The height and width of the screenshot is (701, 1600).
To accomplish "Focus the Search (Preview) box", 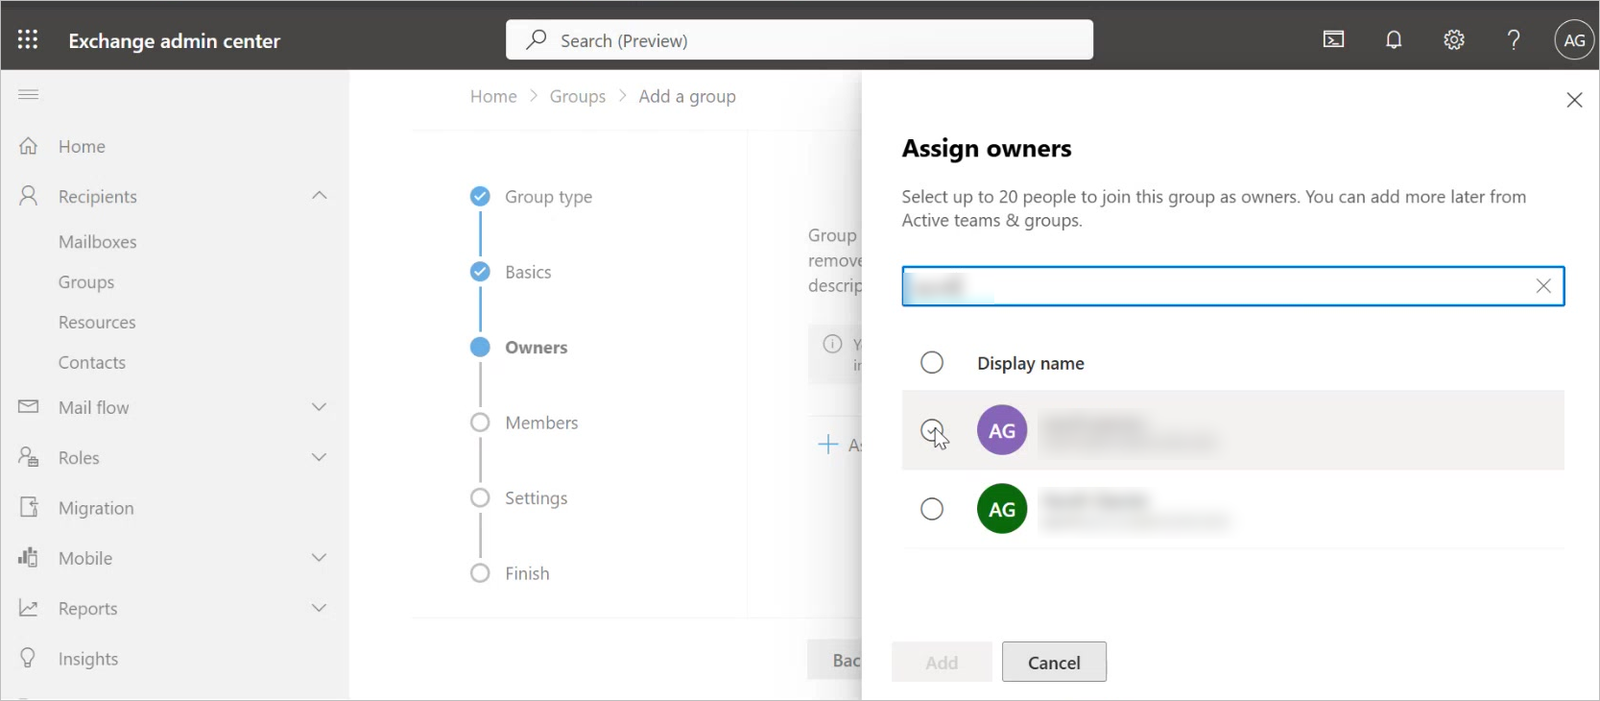I will pyautogui.click(x=799, y=40).
